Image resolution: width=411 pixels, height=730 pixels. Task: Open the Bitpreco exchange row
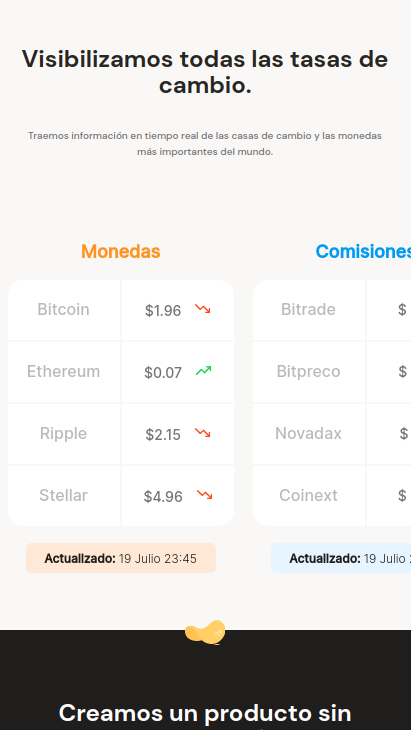point(332,372)
